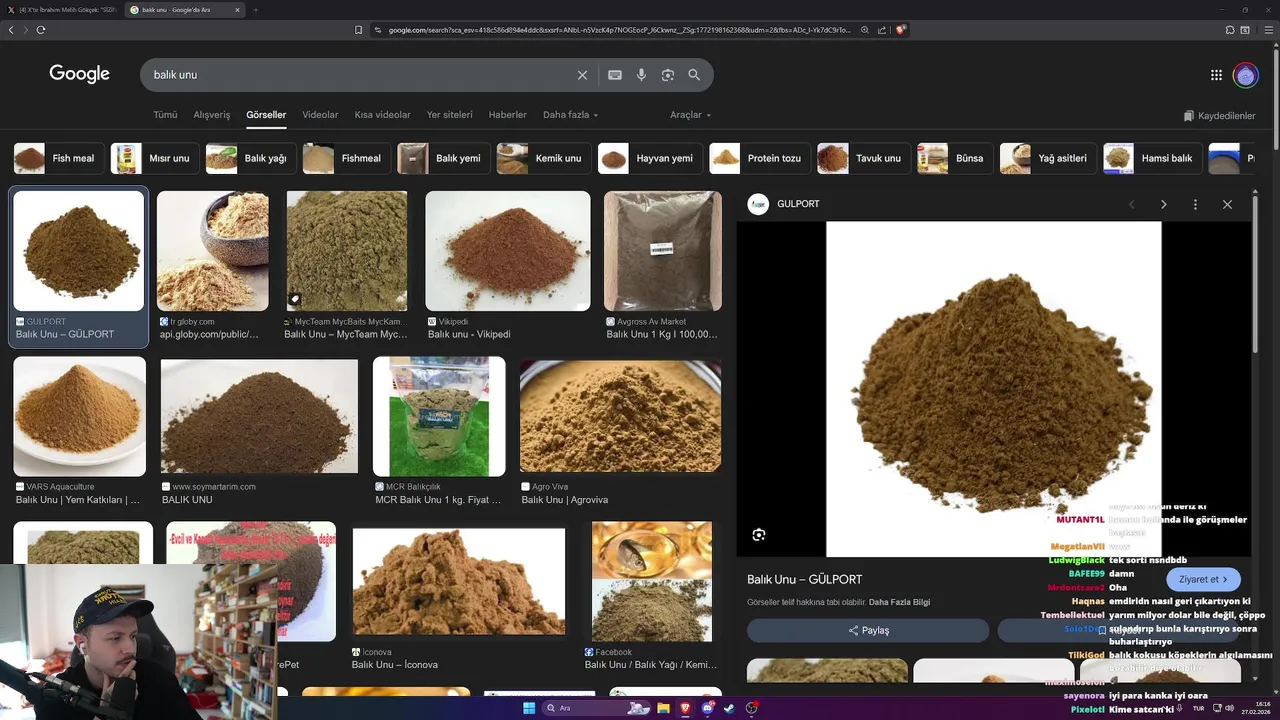Open the on-screen keyboard input tool
Image resolution: width=1280 pixels, height=720 pixels.
click(615, 75)
